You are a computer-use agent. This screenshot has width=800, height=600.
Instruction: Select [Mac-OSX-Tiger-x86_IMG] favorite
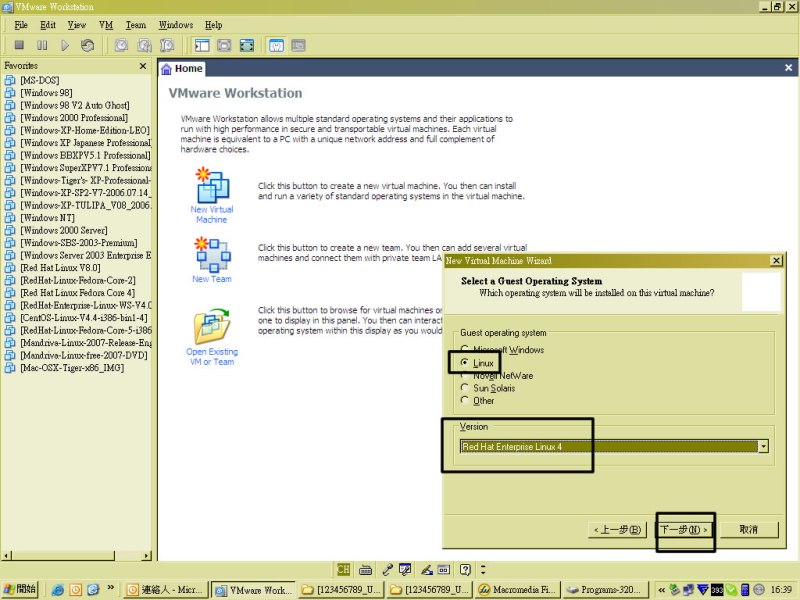coord(72,367)
